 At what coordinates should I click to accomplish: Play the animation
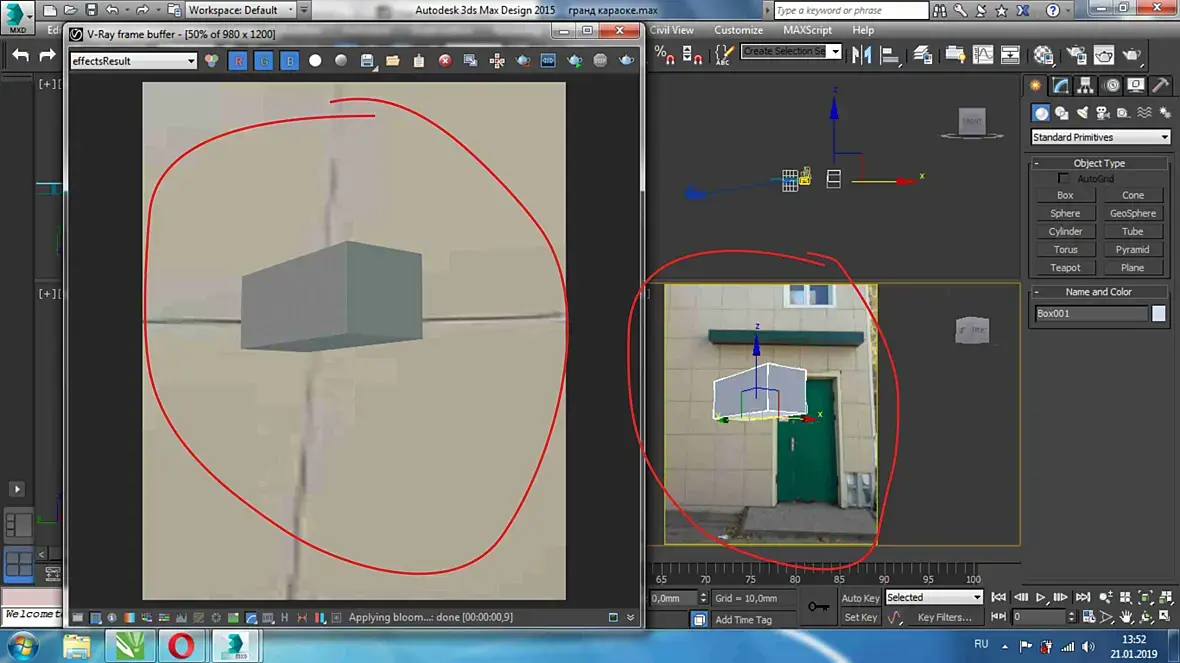tap(1041, 598)
